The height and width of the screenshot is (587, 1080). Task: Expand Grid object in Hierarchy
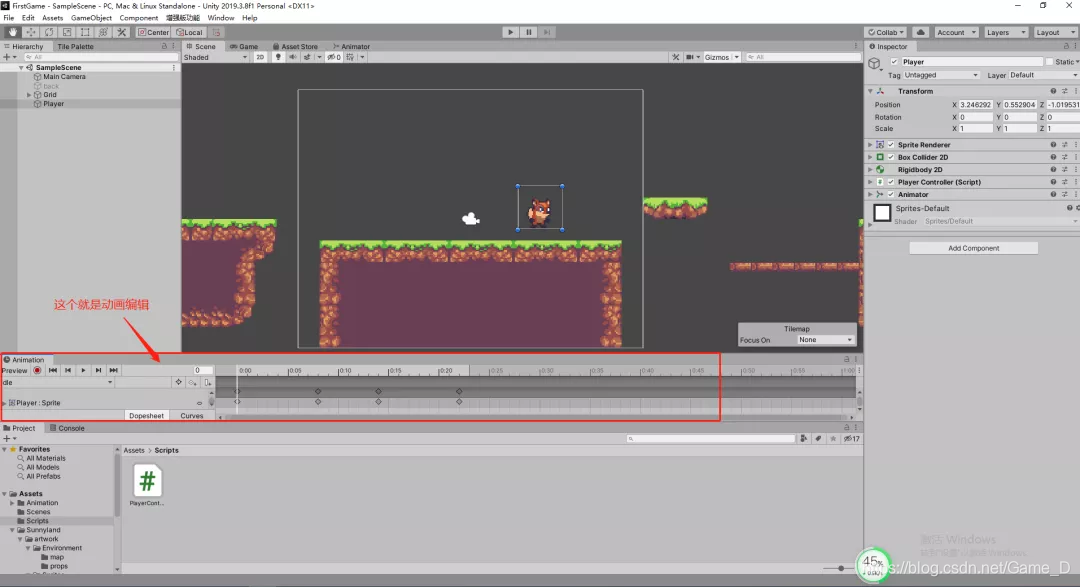tap(29, 95)
